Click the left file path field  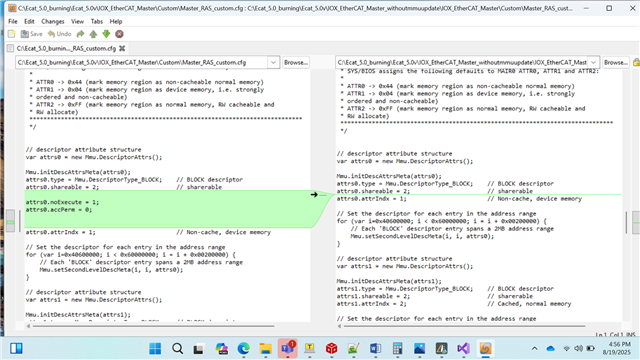click(142, 62)
